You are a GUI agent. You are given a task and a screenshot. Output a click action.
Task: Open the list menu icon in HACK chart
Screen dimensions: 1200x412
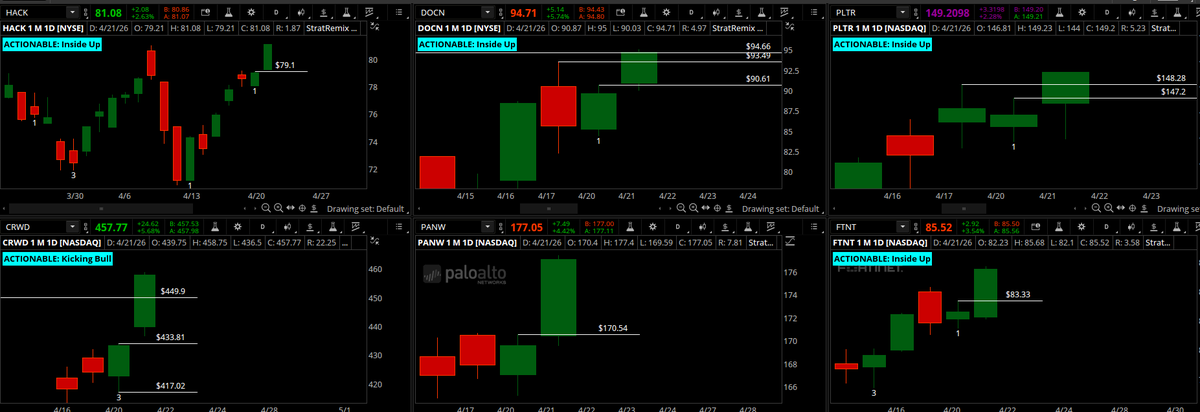coord(398,12)
